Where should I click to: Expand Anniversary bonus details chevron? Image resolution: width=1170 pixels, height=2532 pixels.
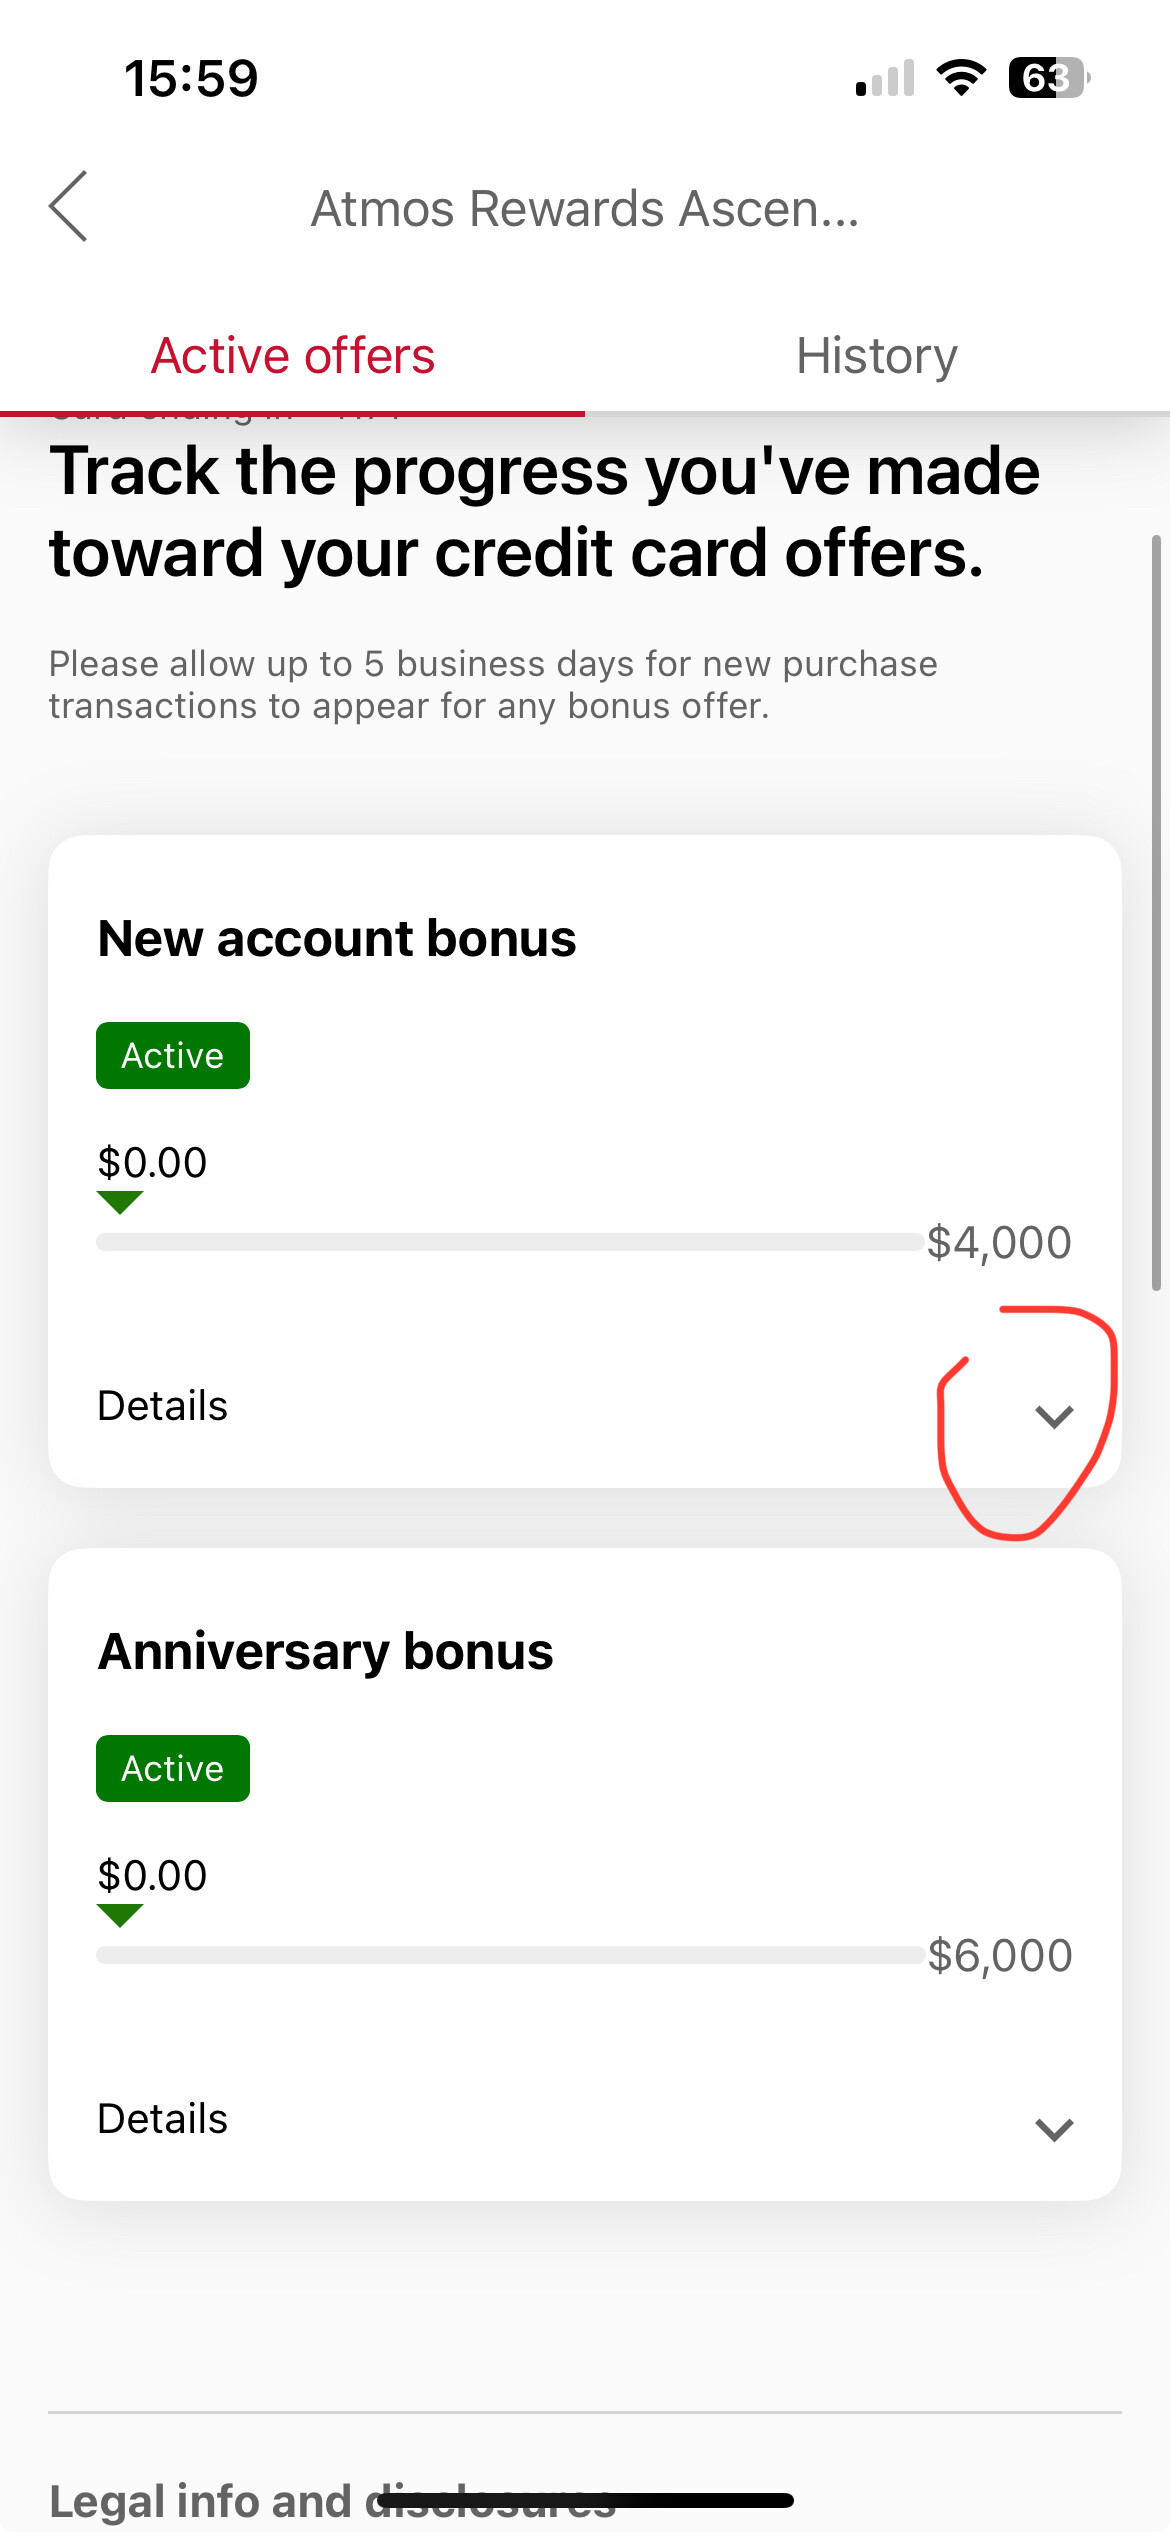click(1054, 2129)
